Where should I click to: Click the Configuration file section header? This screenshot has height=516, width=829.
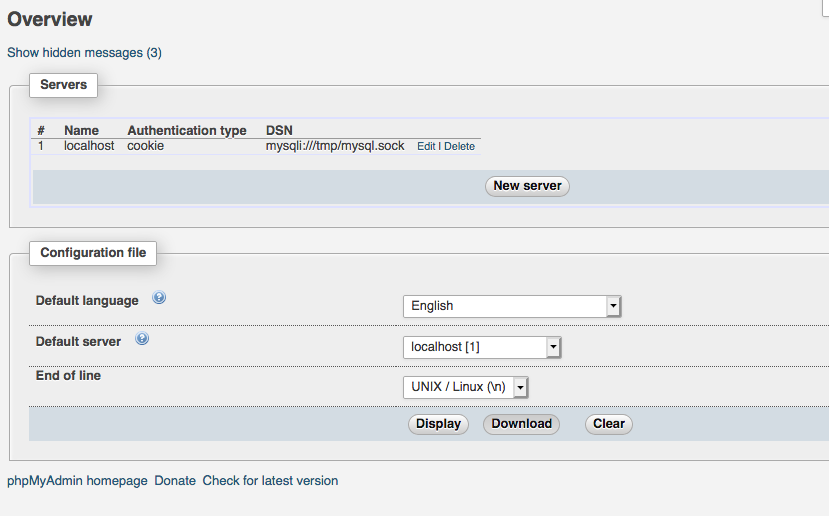tap(93, 253)
